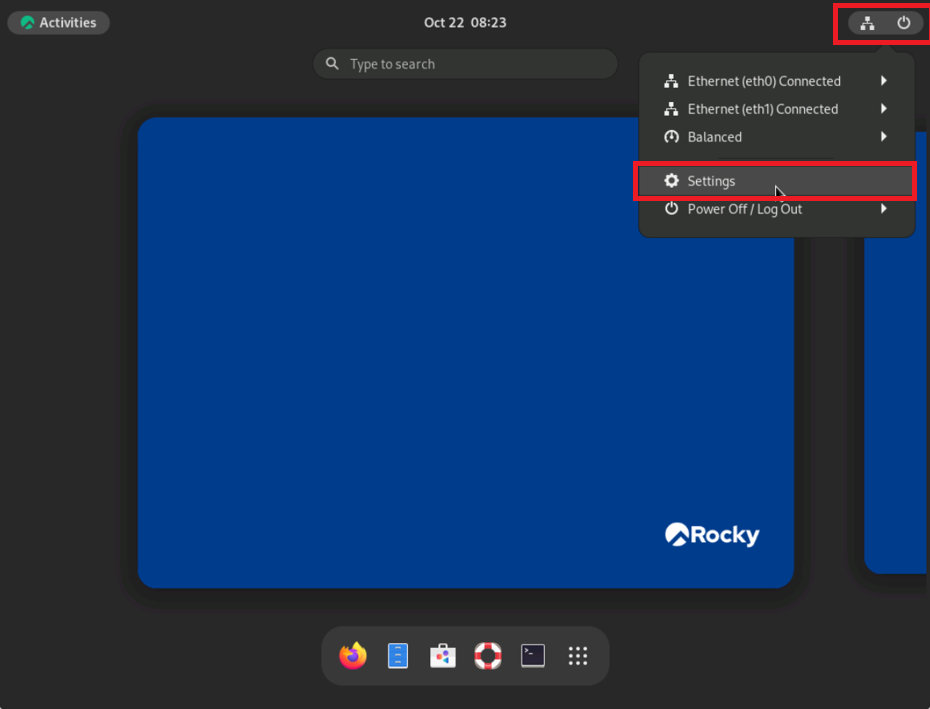The image size is (930, 709).
Task: Select Ethernet (eth0) Connected entry
Action: pyautogui.click(x=776, y=81)
